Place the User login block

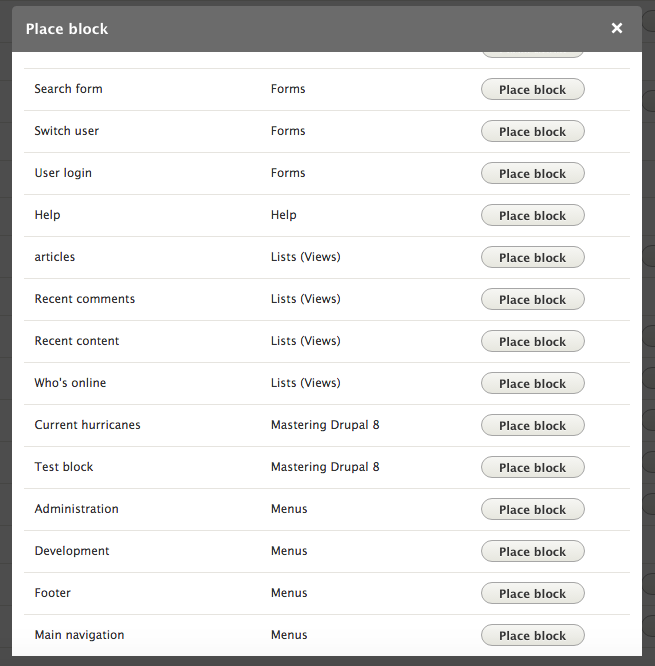click(532, 174)
